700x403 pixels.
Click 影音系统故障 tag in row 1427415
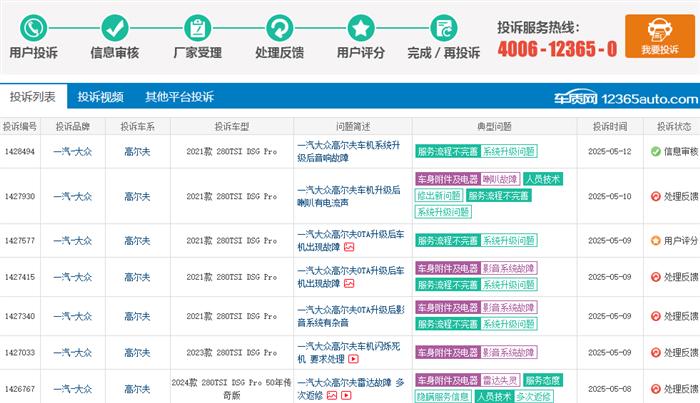(509, 268)
